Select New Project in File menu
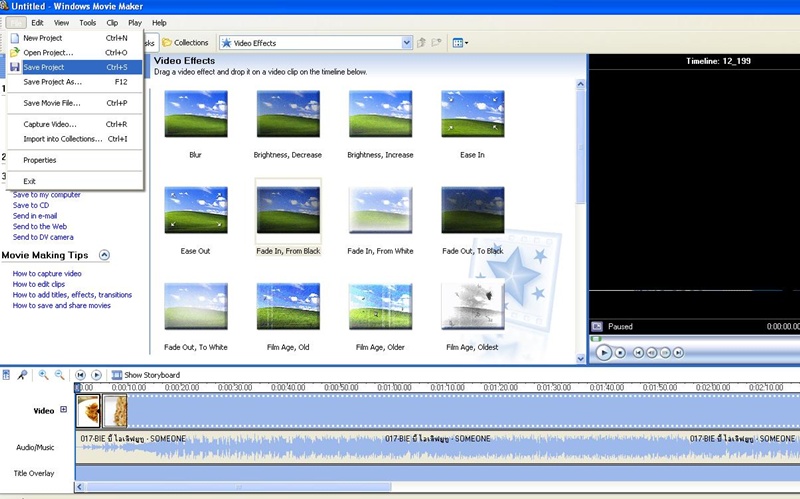The image size is (800, 499). (x=75, y=38)
